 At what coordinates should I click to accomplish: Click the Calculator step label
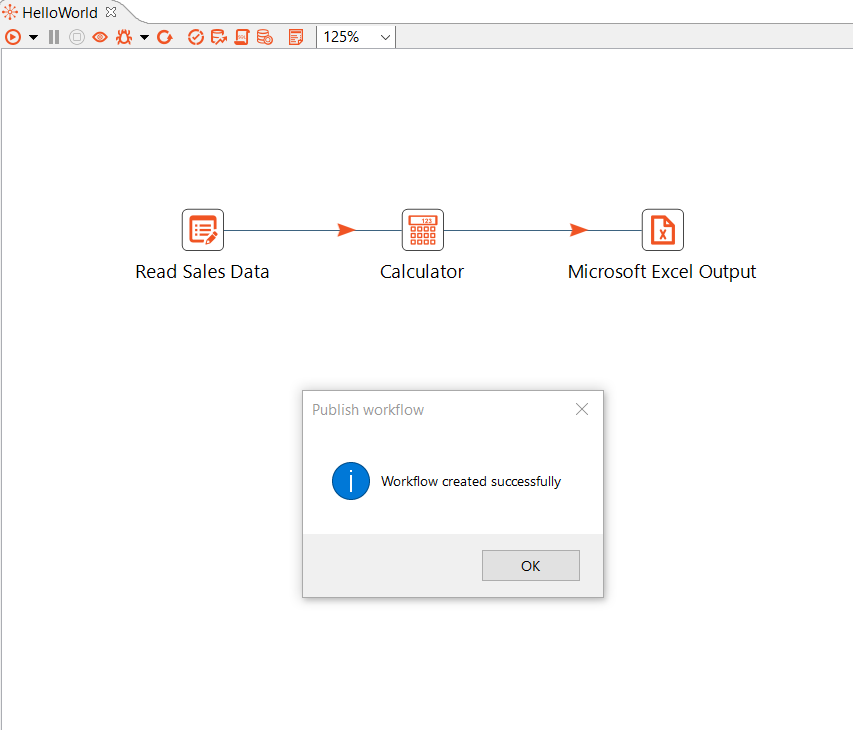(422, 271)
